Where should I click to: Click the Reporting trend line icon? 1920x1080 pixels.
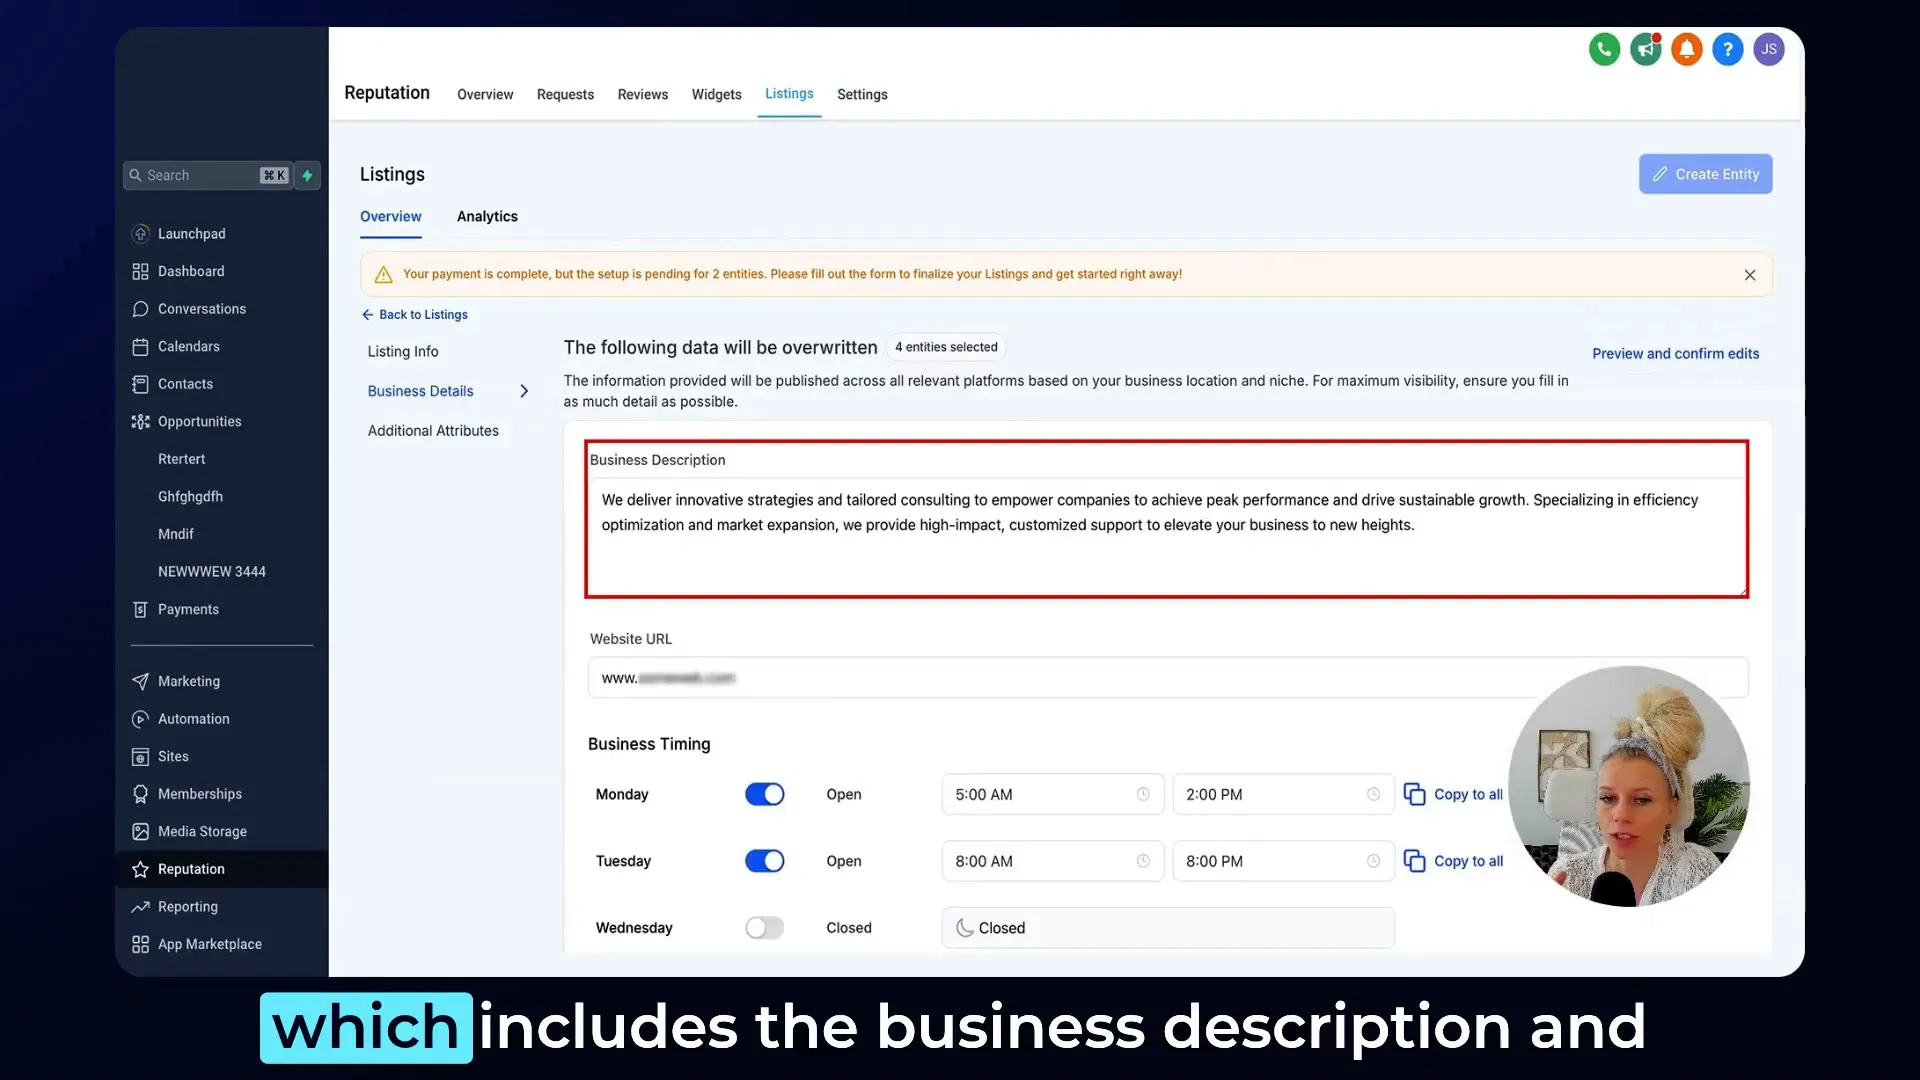141,906
